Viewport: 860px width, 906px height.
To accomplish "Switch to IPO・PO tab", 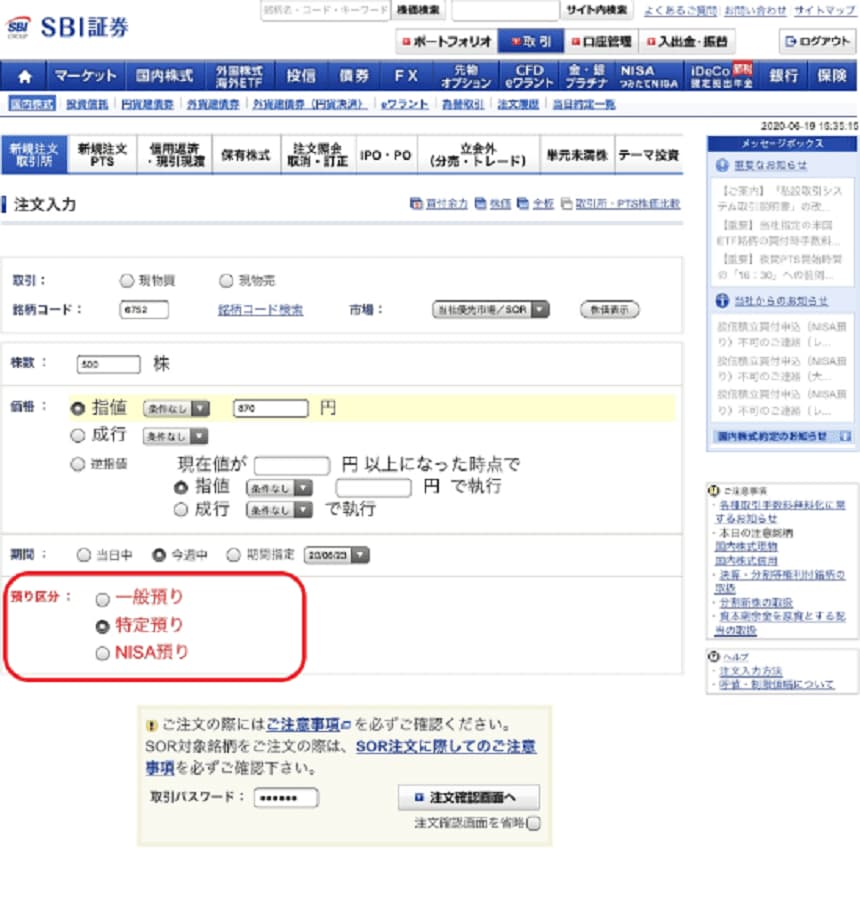I will 385,155.
